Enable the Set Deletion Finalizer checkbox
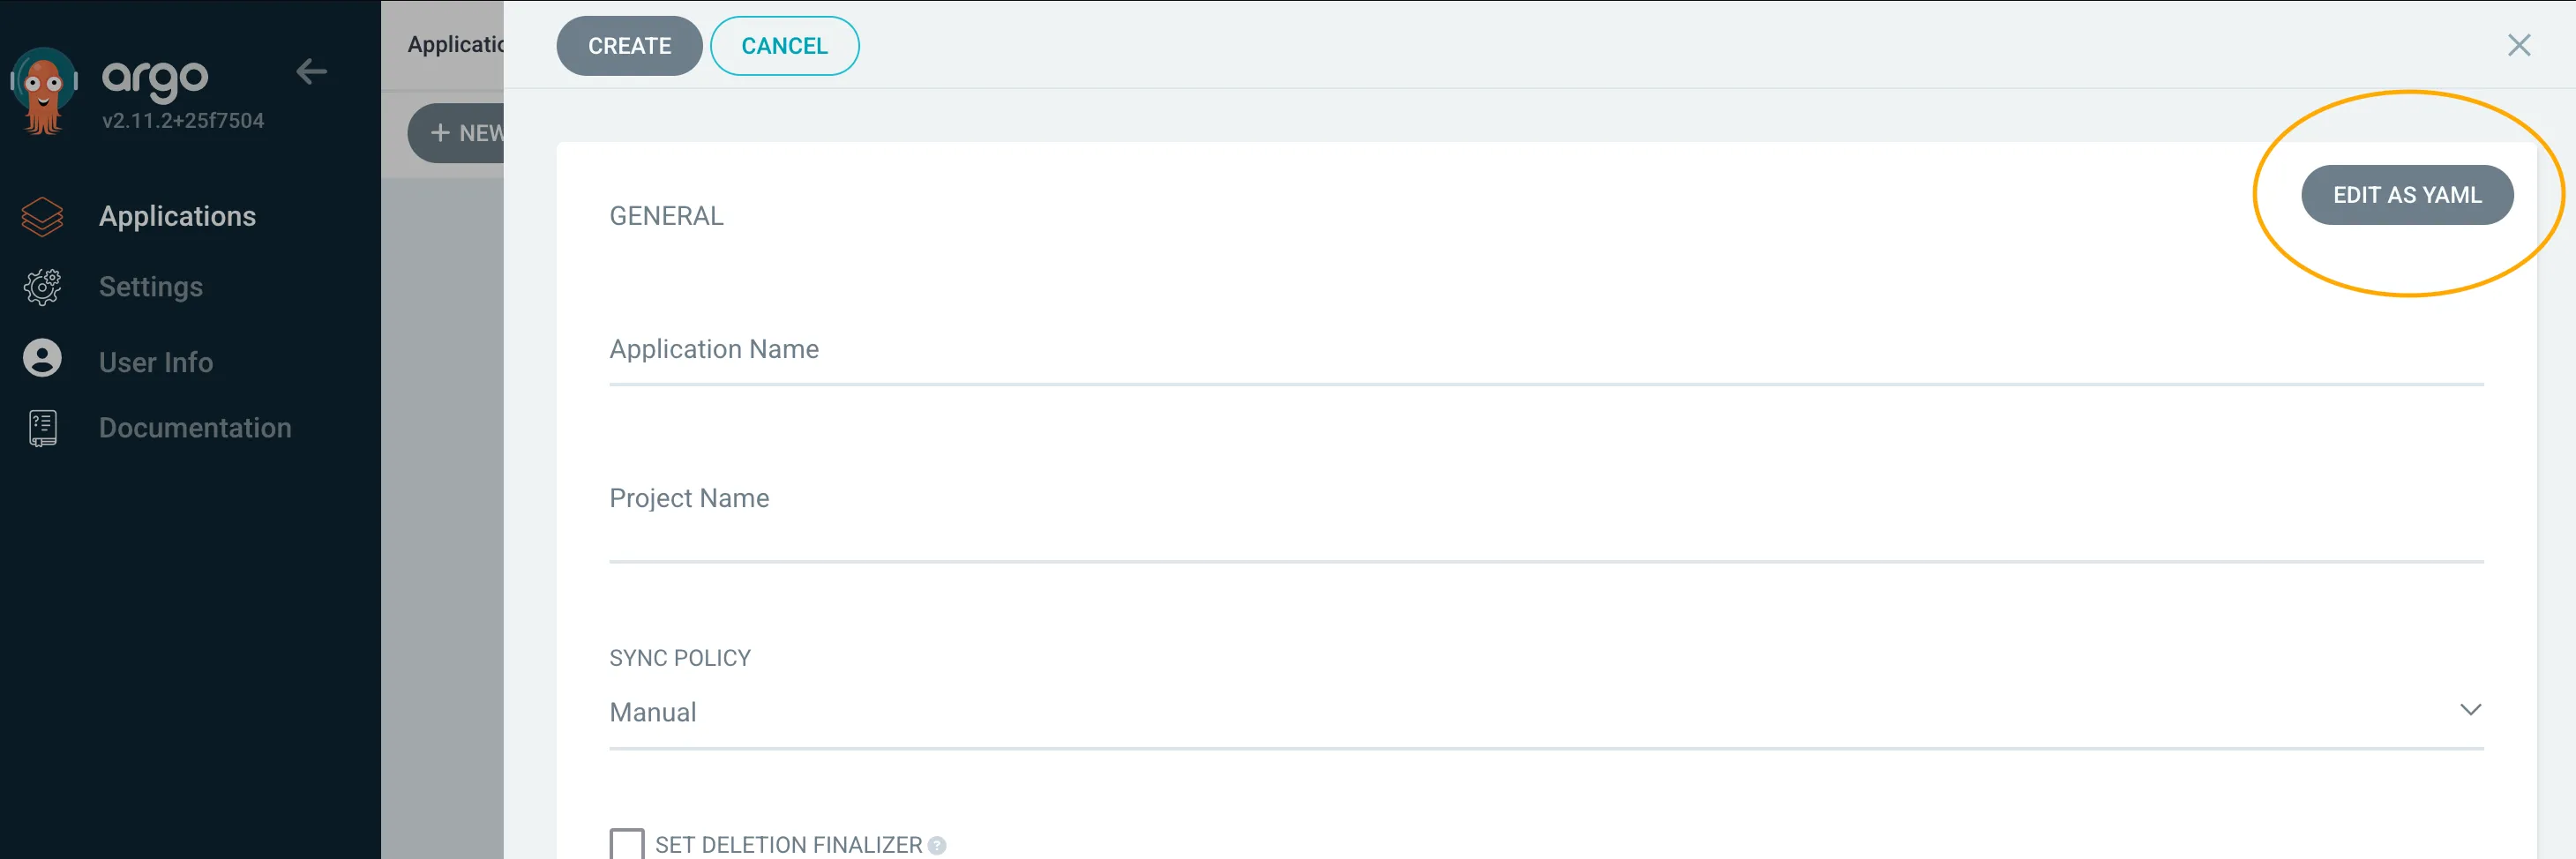Viewport: 2576px width, 859px height. [x=627, y=844]
